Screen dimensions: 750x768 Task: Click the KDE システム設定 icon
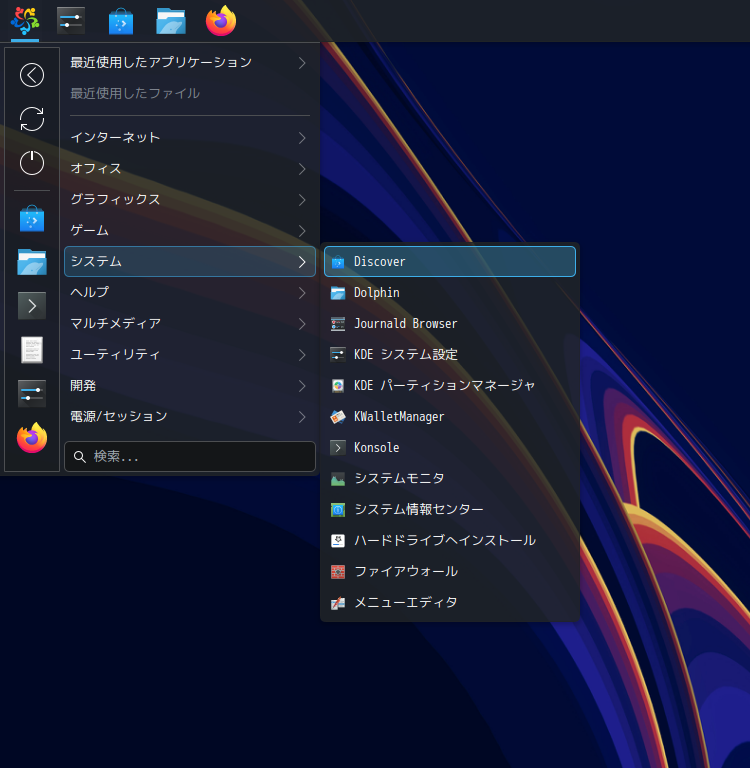tap(338, 355)
